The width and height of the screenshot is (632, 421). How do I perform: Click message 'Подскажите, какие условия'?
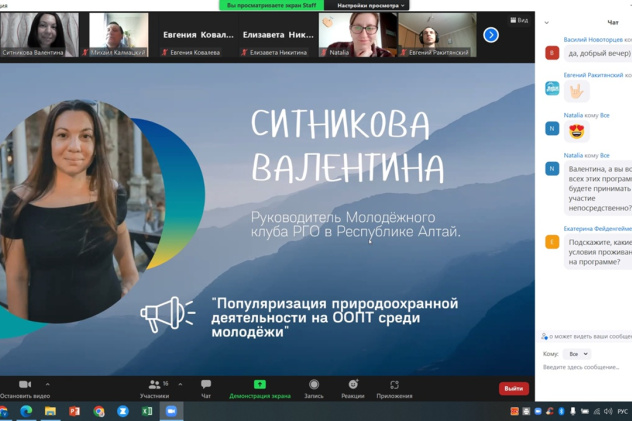click(x=599, y=252)
